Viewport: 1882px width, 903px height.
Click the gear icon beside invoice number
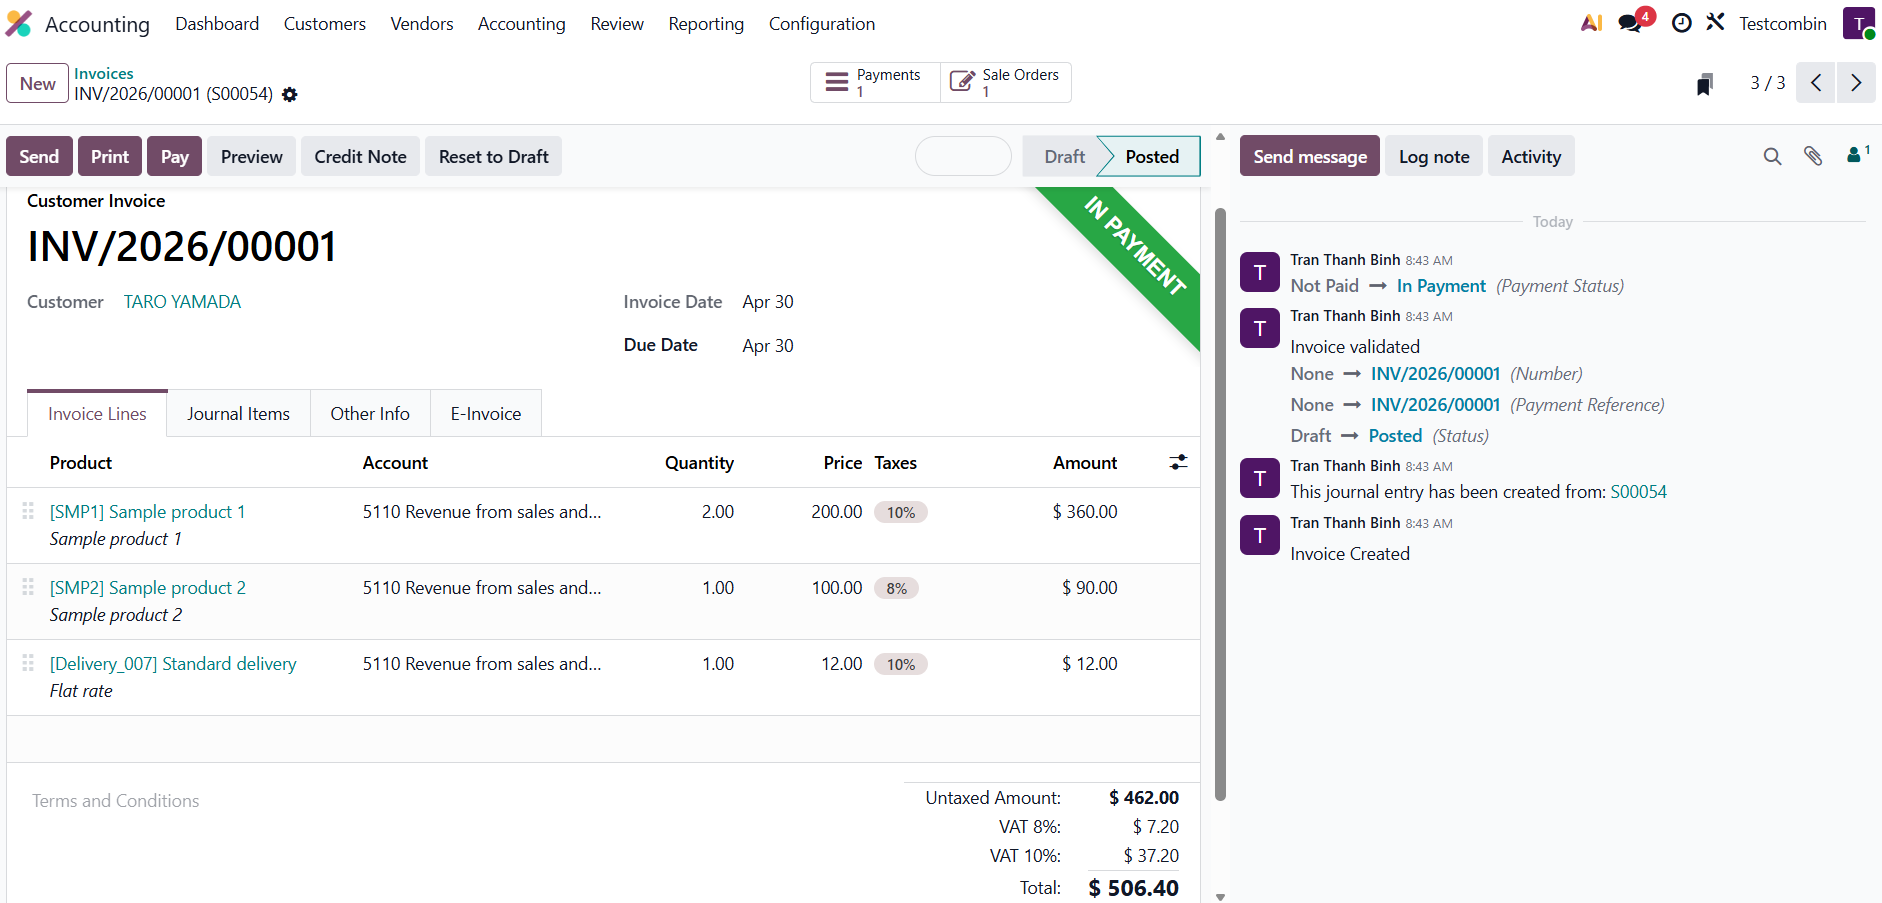click(x=290, y=94)
